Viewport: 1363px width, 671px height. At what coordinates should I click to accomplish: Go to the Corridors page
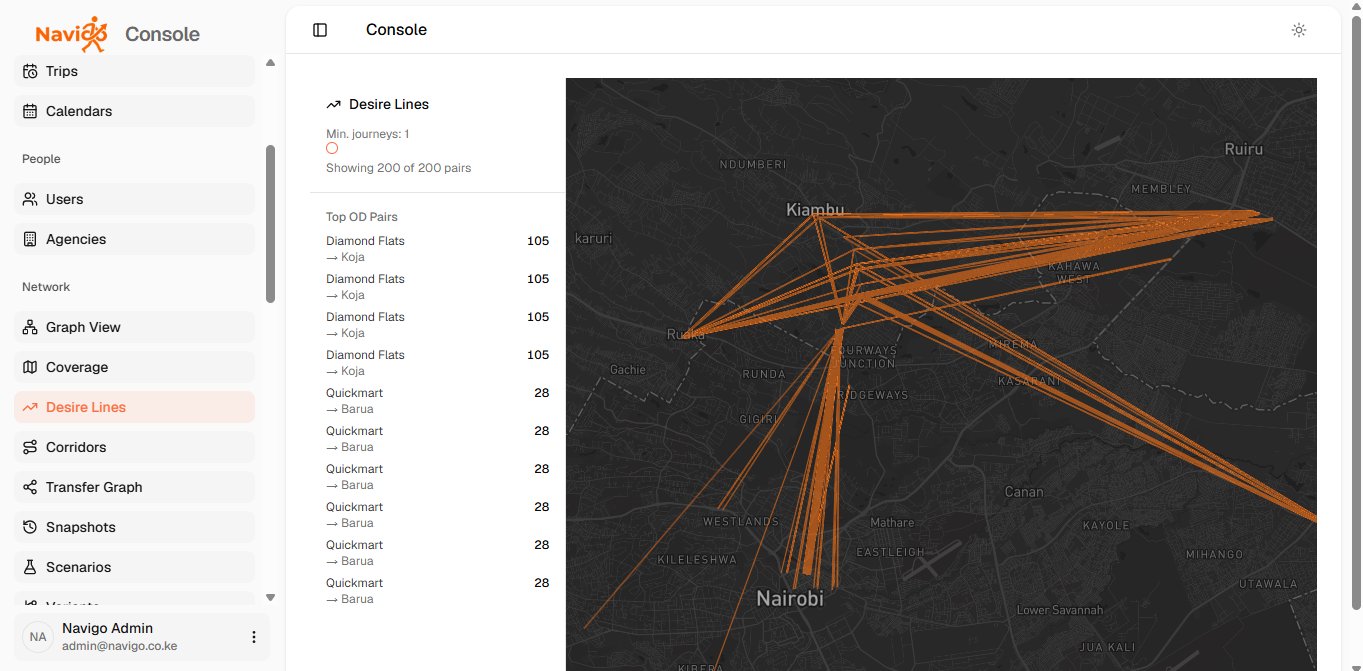135,447
